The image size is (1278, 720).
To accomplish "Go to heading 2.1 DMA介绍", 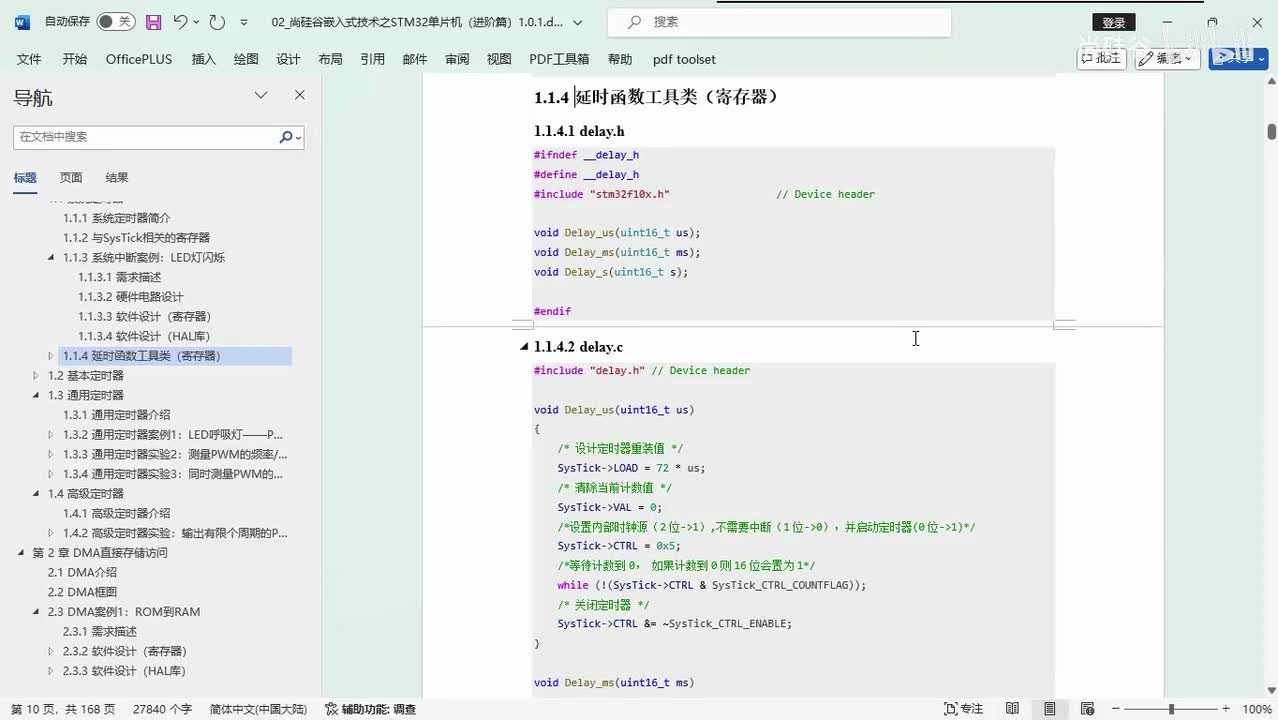I will pyautogui.click(x=82, y=572).
